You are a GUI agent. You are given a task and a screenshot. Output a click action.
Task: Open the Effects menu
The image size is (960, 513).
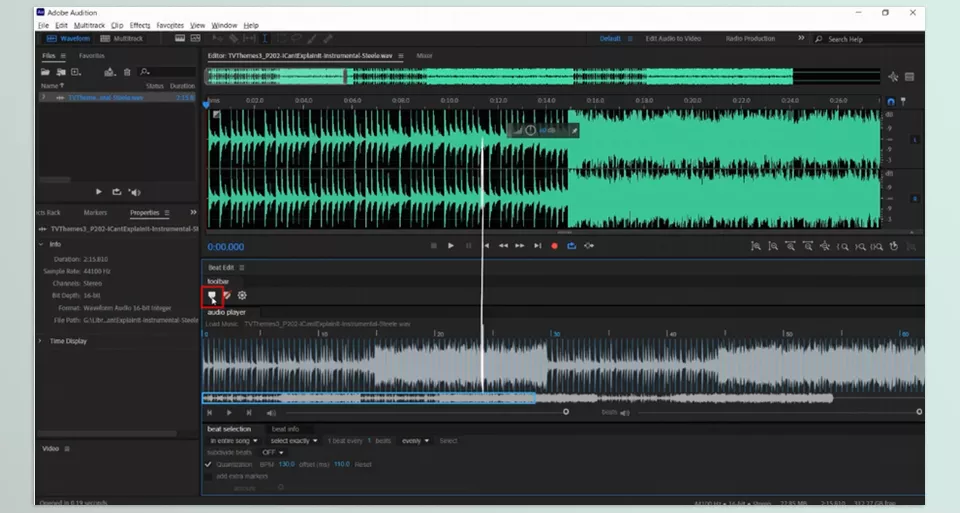[x=139, y=25]
